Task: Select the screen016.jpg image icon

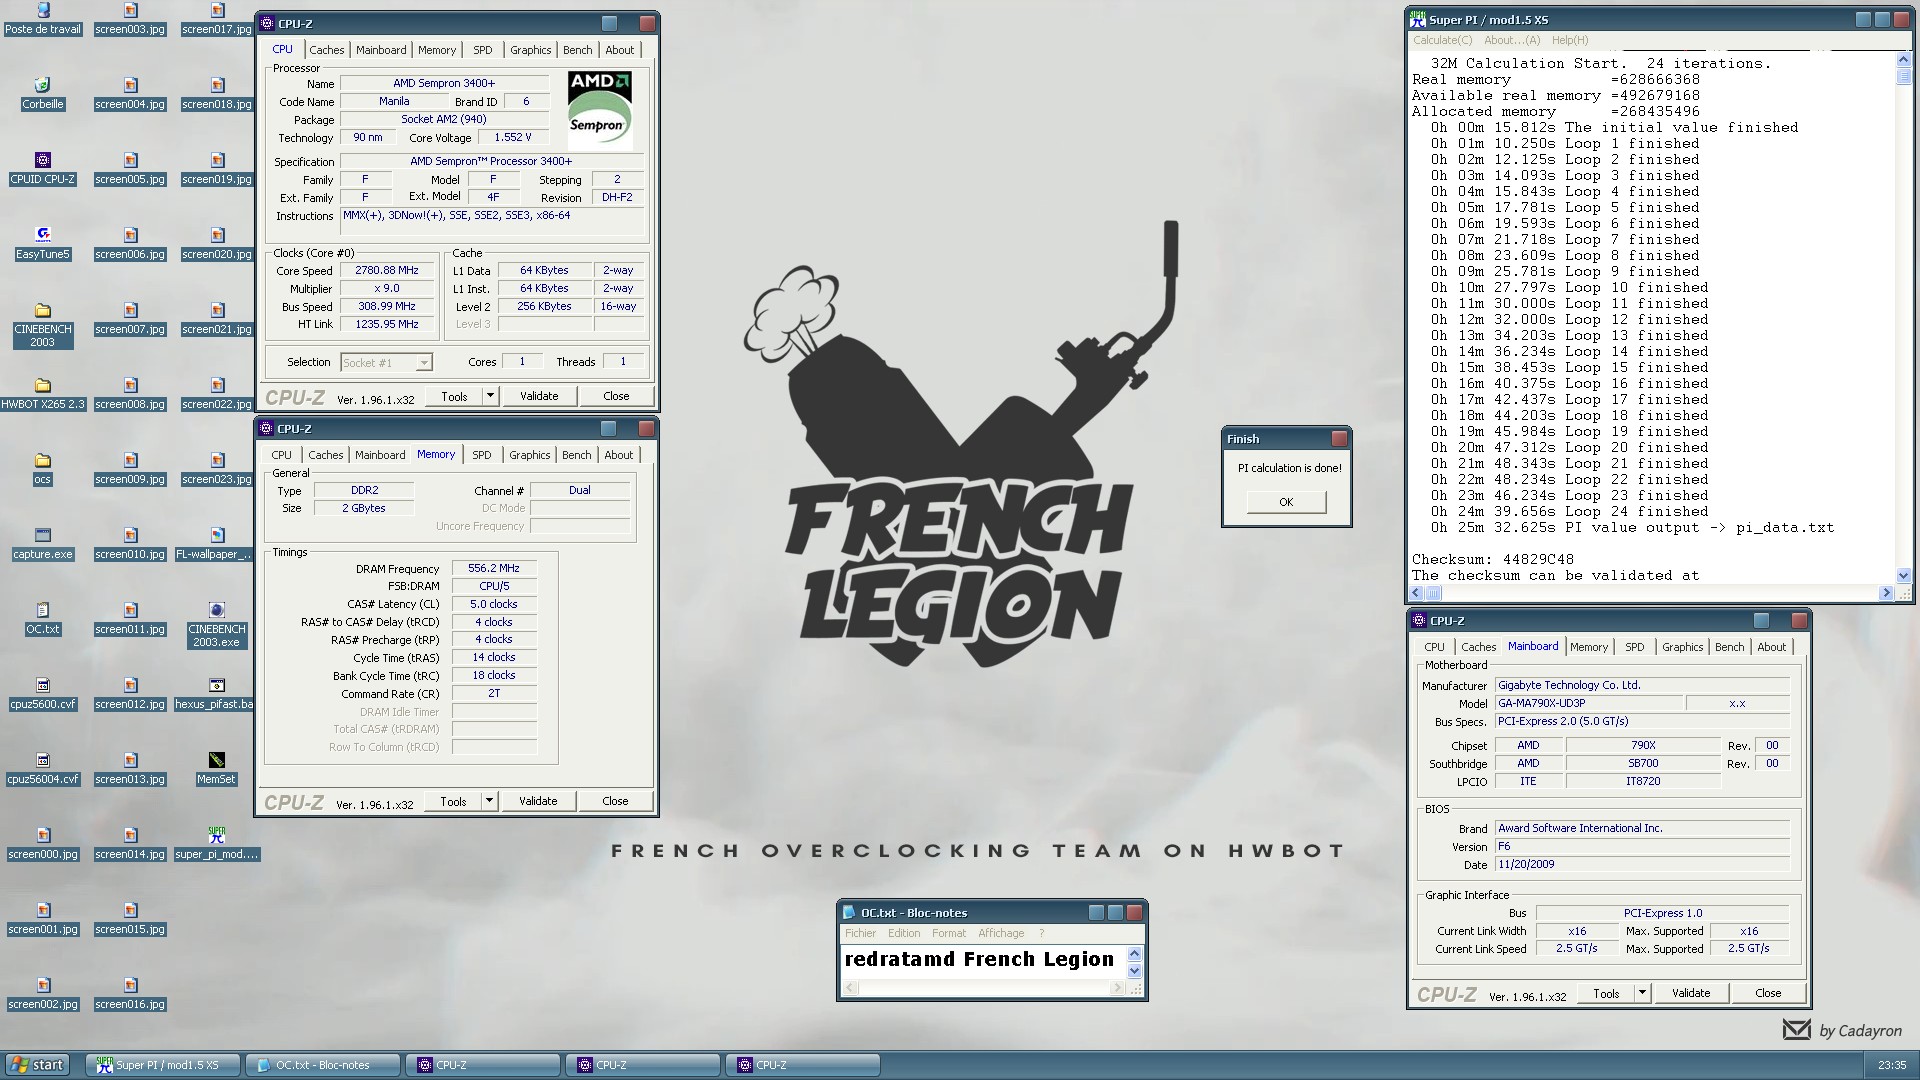Action: pos(130,994)
